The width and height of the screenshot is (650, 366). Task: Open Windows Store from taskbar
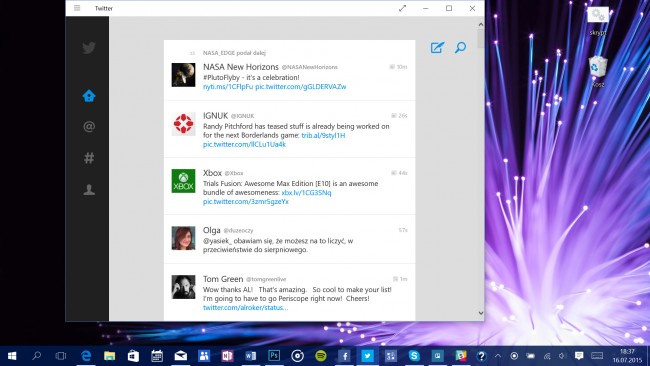[133, 356]
